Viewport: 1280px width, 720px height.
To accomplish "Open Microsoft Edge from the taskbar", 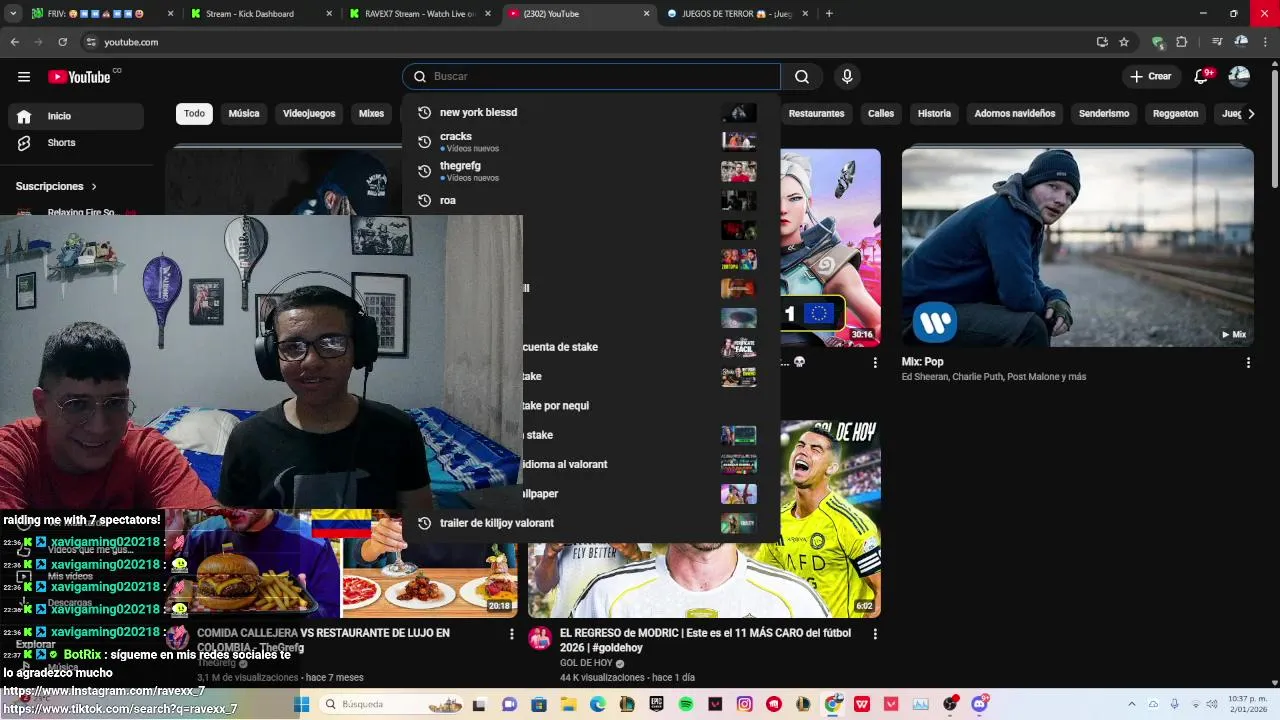I will (x=598, y=704).
